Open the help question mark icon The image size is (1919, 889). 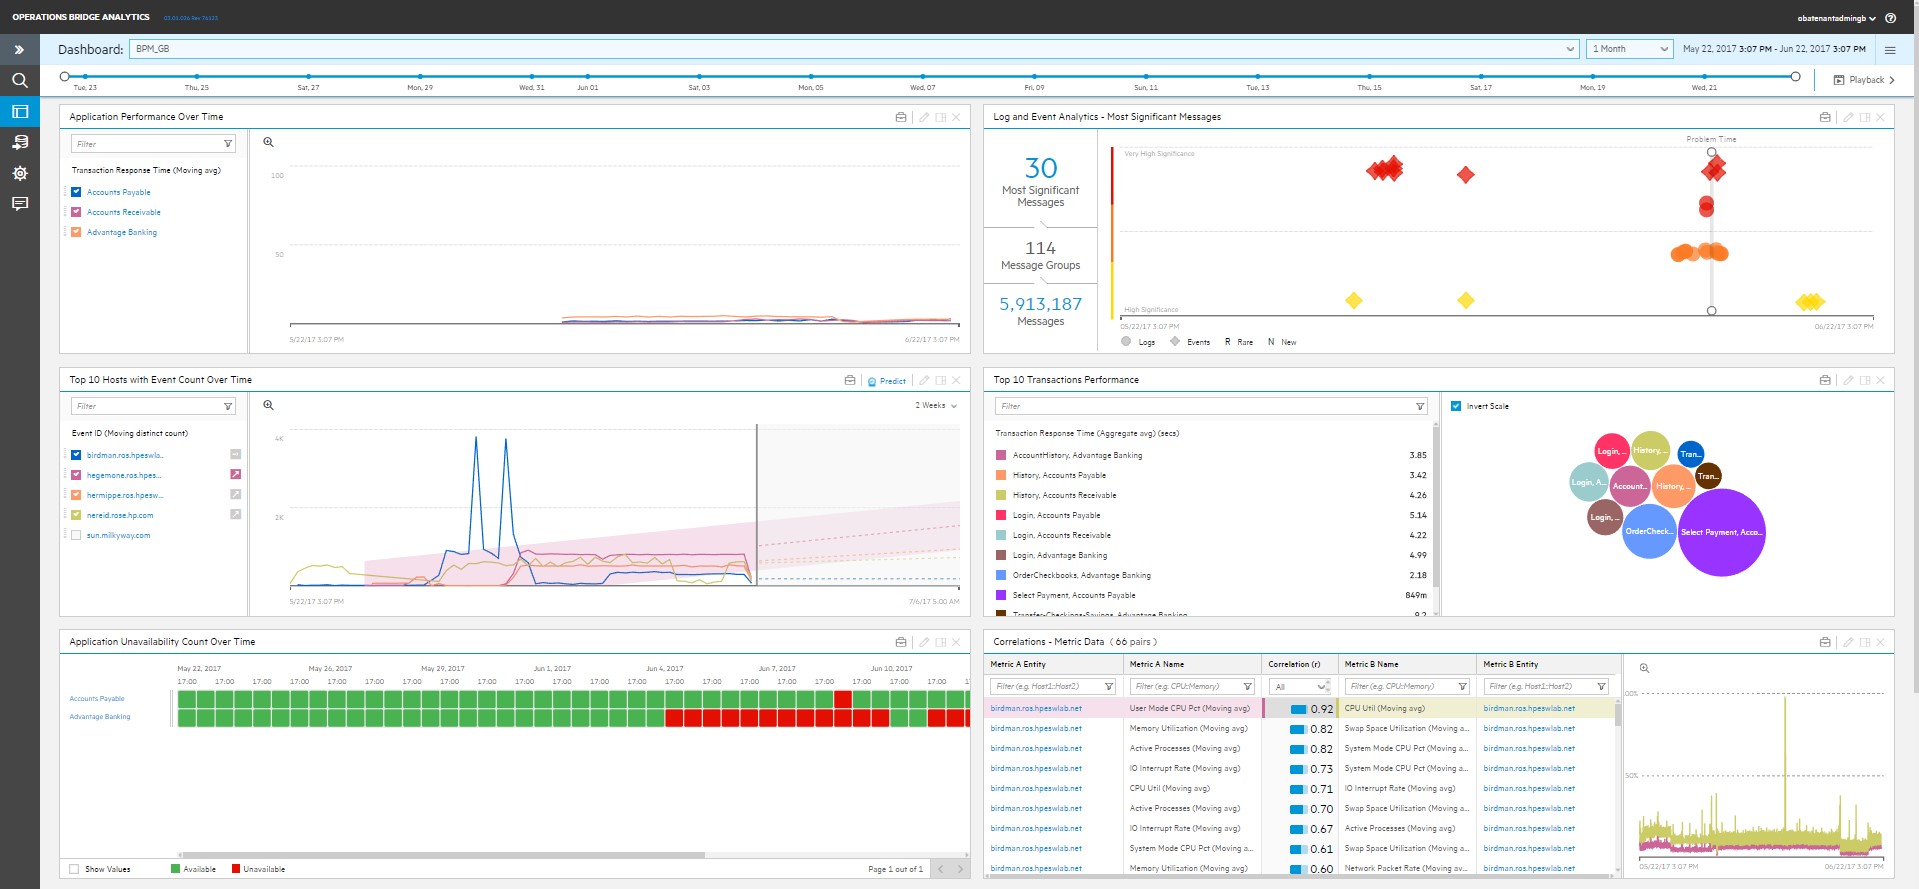[1890, 18]
